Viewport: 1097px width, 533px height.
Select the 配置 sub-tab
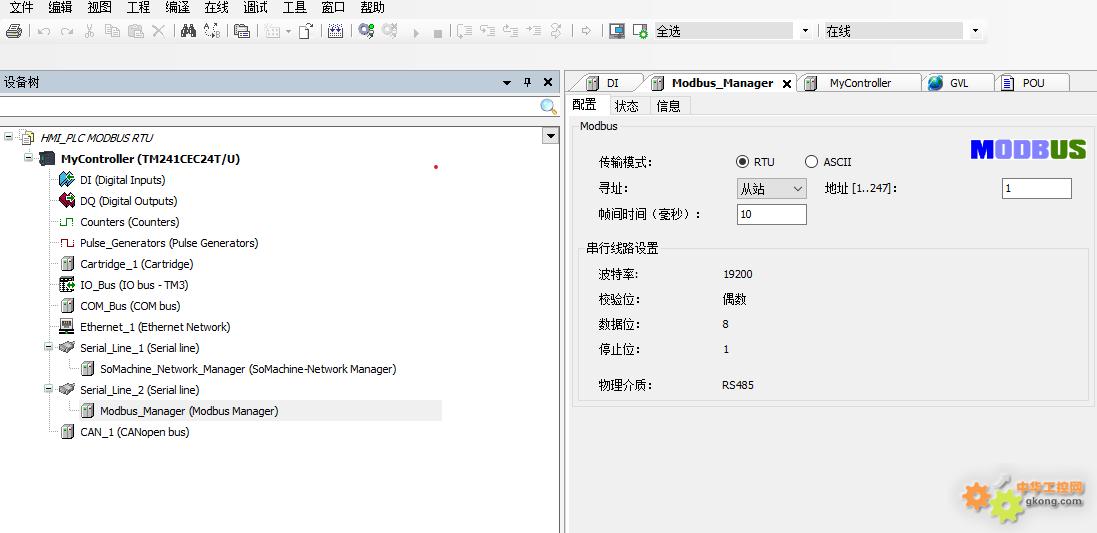coord(585,105)
